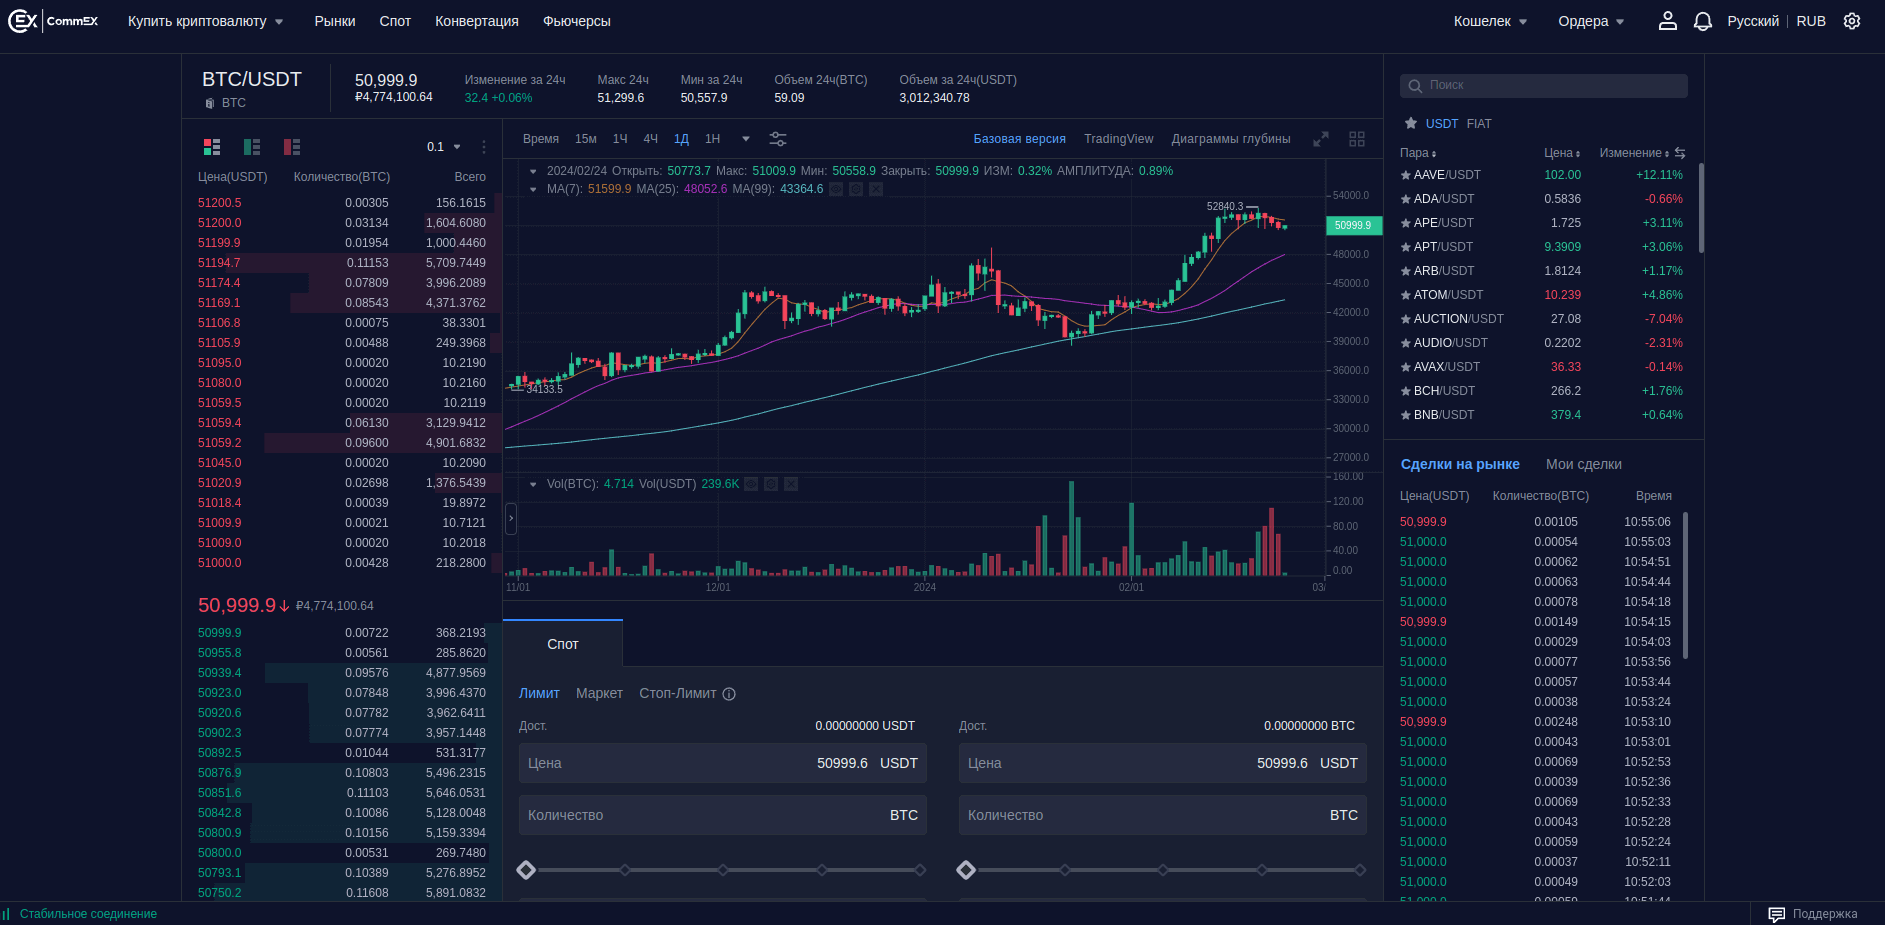Expand more chart timeframe options arrow
This screenshot has width=1885, height=925.
coord(745,139)
